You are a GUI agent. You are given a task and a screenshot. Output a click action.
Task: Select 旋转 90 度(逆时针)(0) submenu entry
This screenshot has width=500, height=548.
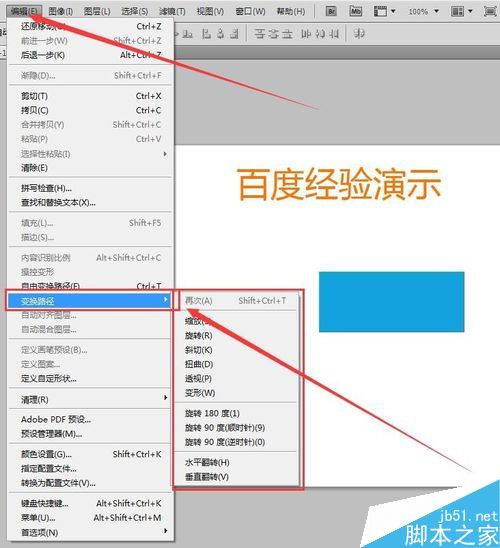236,442
